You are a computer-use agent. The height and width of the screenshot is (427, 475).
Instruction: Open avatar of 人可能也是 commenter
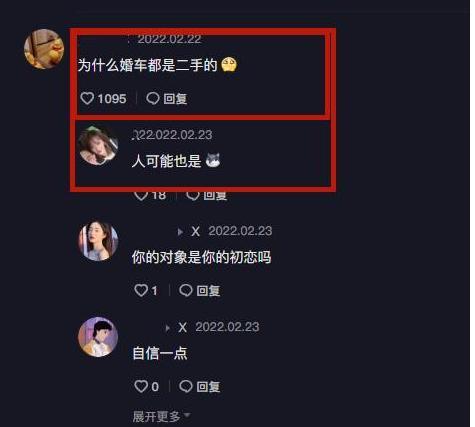98,145
